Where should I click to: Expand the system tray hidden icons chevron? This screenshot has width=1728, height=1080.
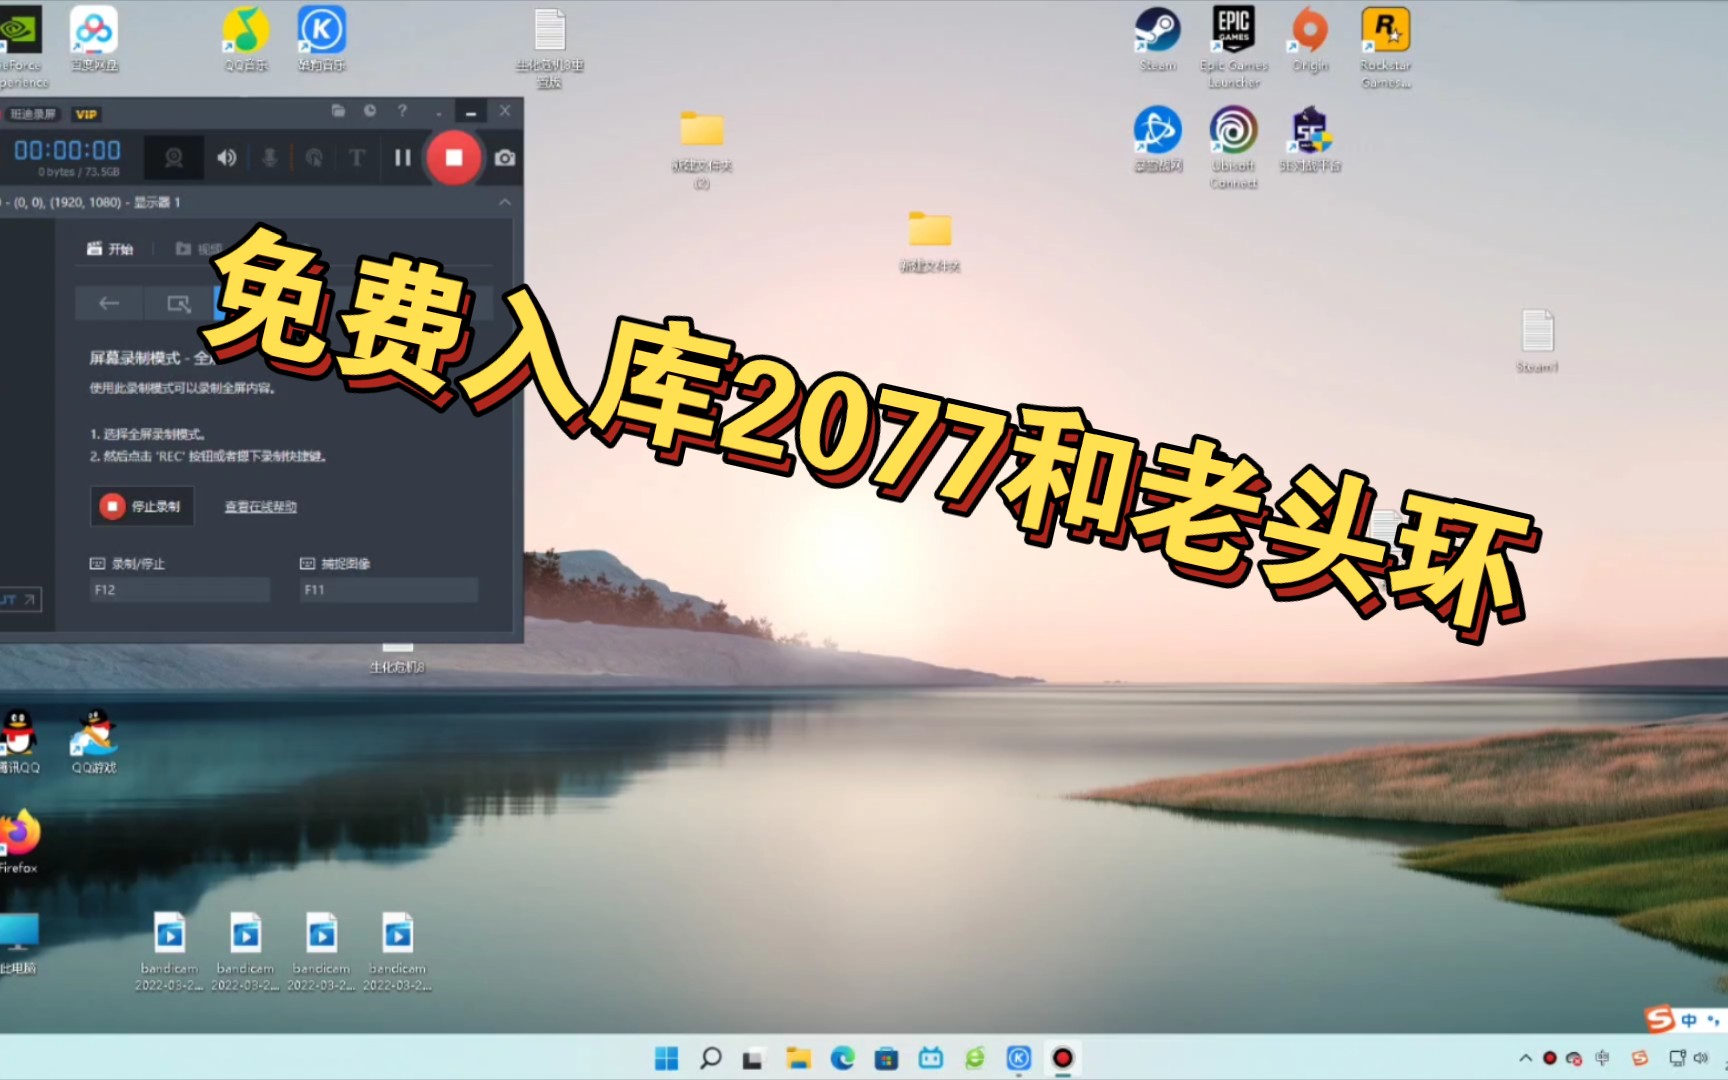(1525, 1058)
